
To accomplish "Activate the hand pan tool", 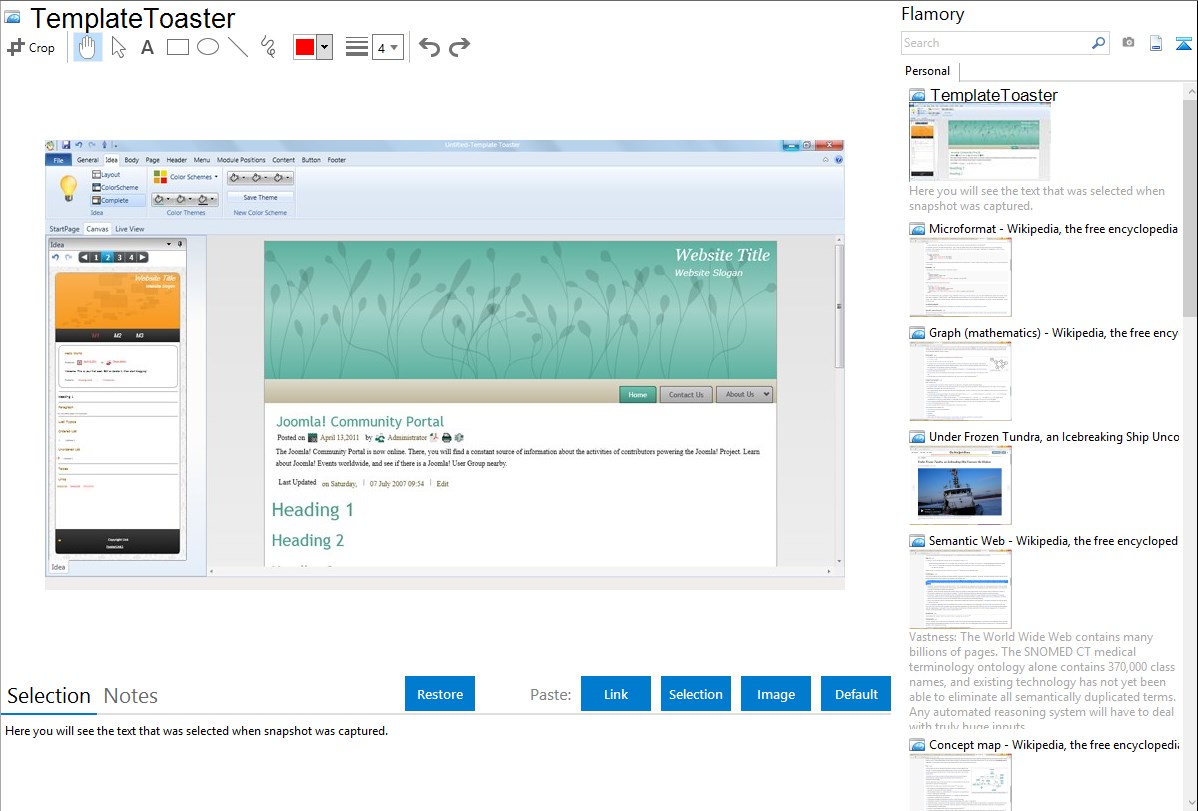I will point(88,47).
